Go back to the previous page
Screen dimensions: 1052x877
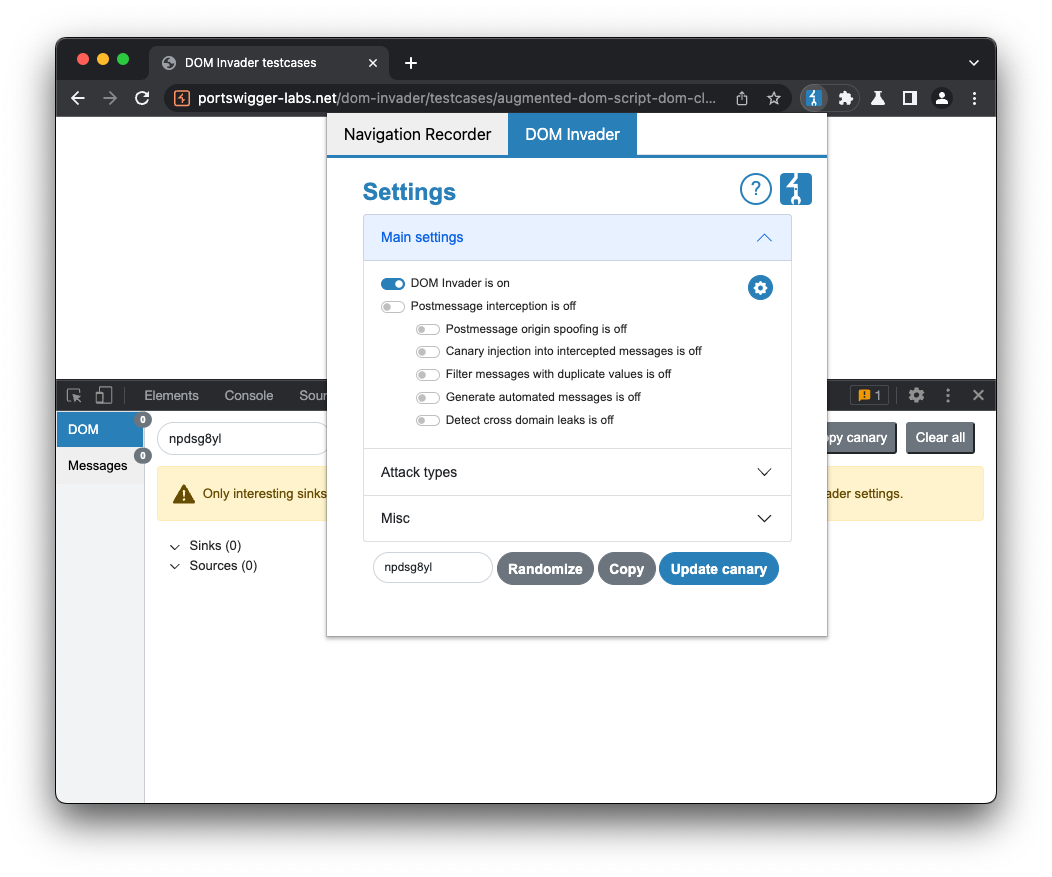click(78, 99)
